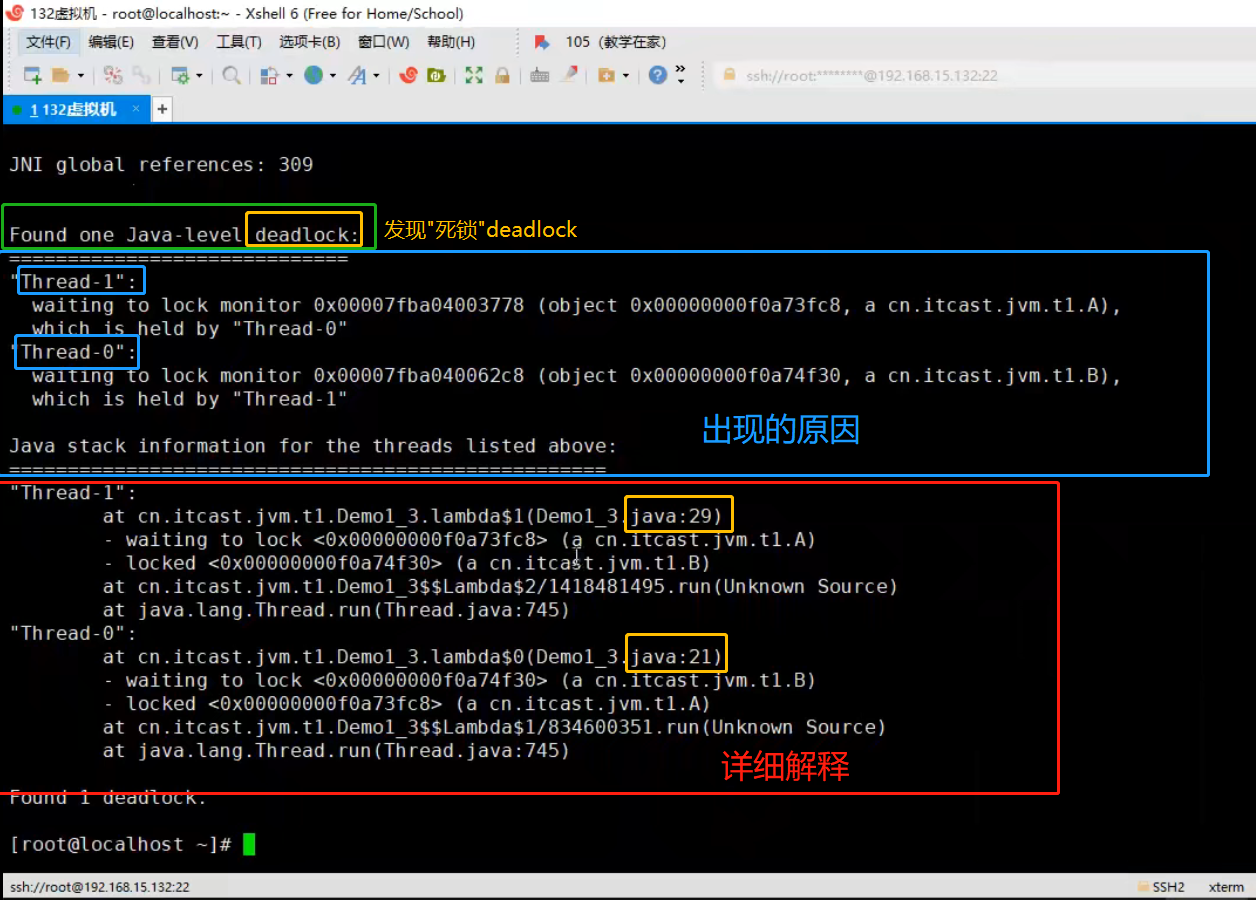Screen dimensions: 1256x900
Task: Click the keyboard mapping icon
Action: [x=540, y=75]
